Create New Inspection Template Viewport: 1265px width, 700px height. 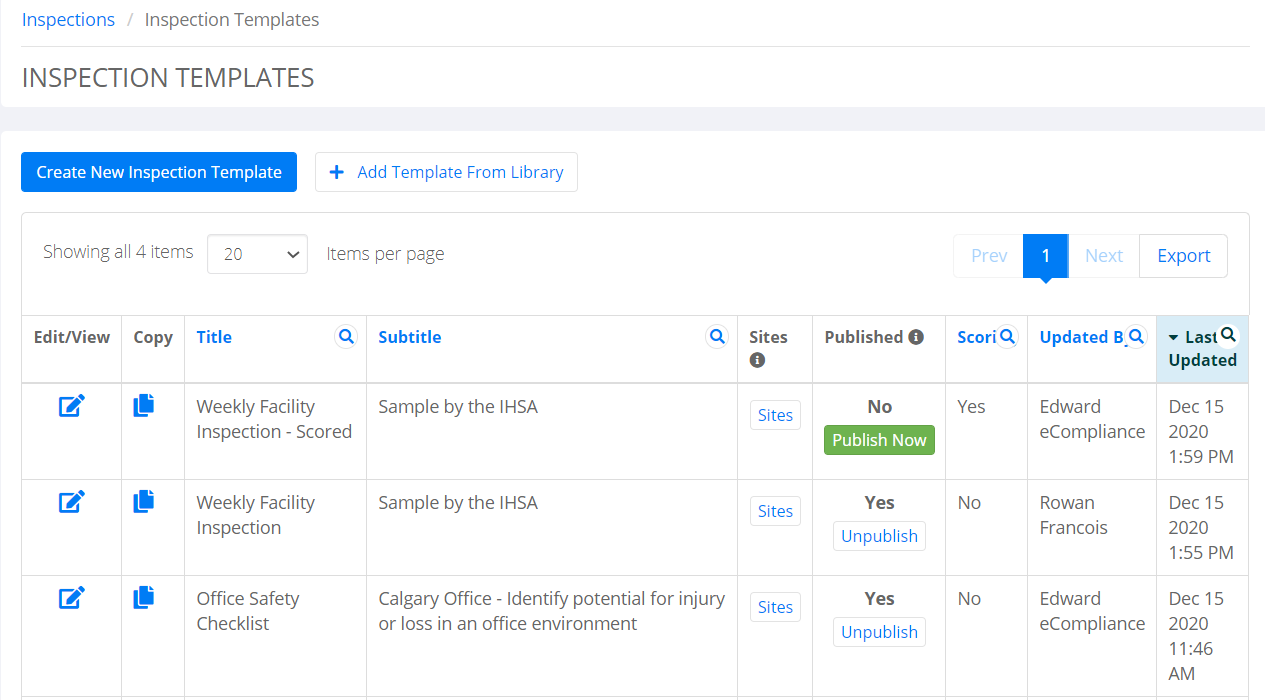[x=159, y=172]
